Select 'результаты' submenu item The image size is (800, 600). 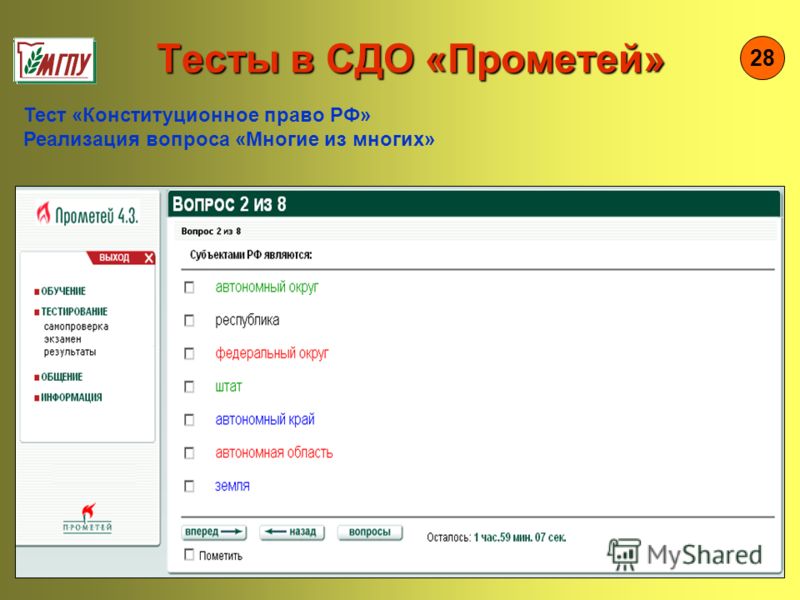pyautogui.click(x=70, y=352)
